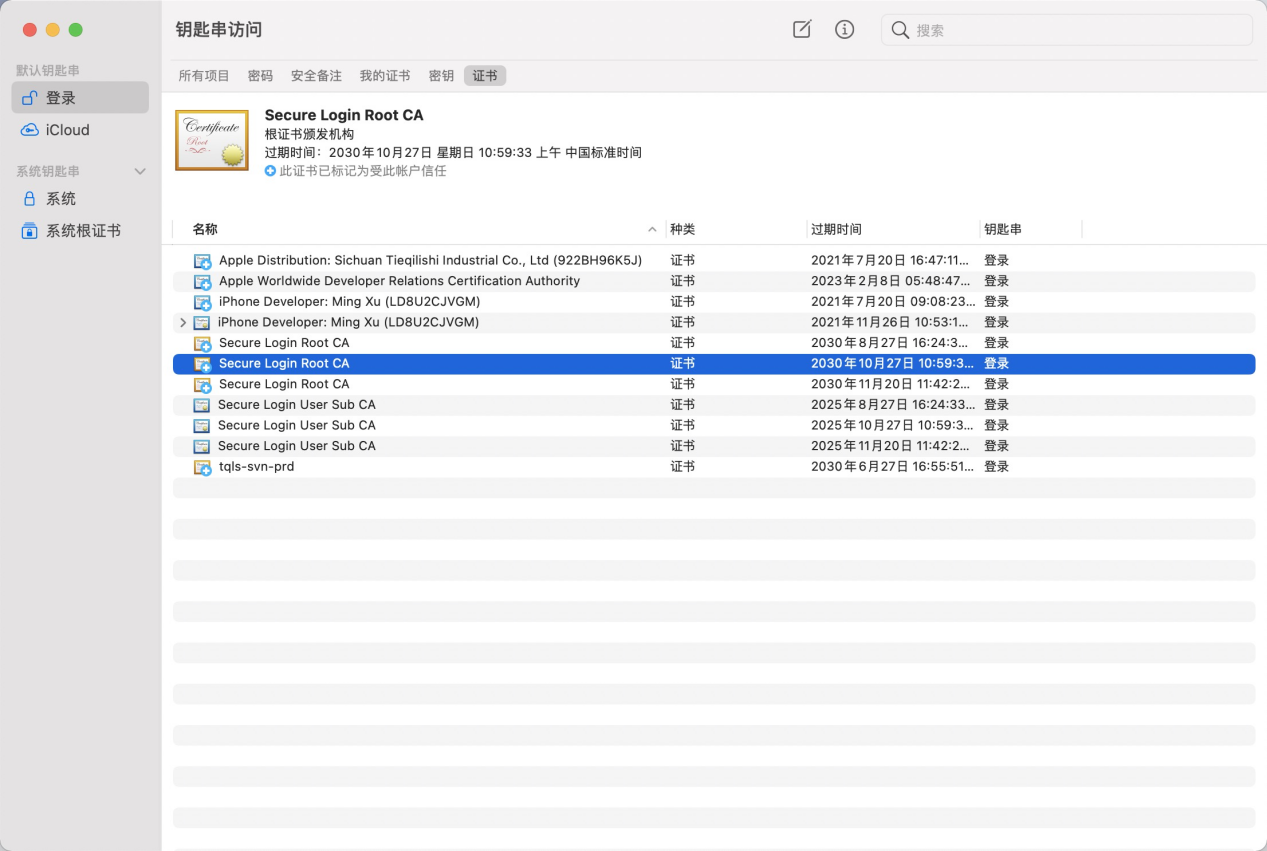The image size is (1267, 851).
Task: Click icon of Root CA expiring 2030年11月20日
Action: tap(202, 385)
